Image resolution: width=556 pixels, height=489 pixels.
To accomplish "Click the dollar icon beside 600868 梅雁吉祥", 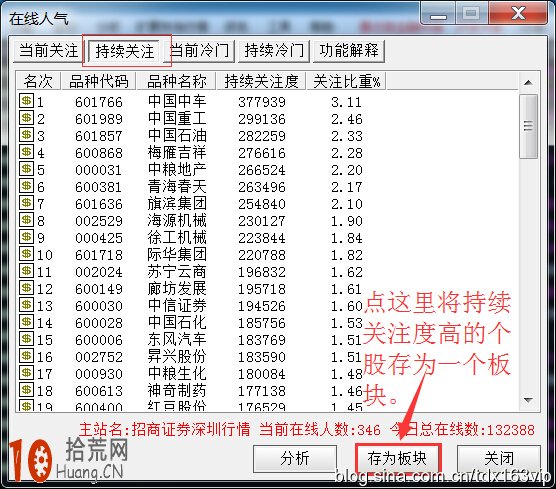I will point(26,152).
